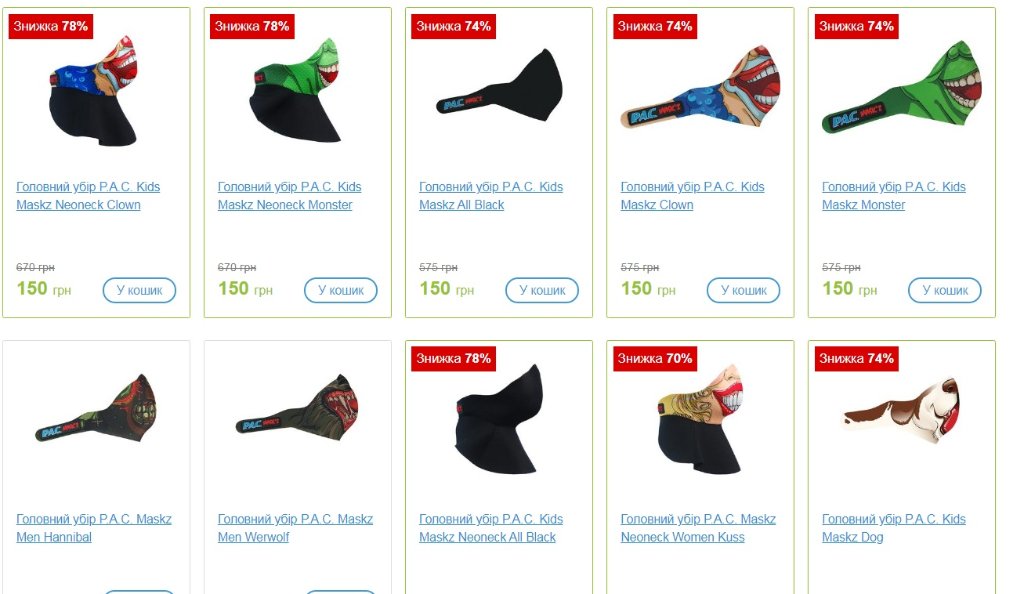1024x594 pixels.
Task: Add Kids Maskz Monster to cart
Action: pos(945,290)
